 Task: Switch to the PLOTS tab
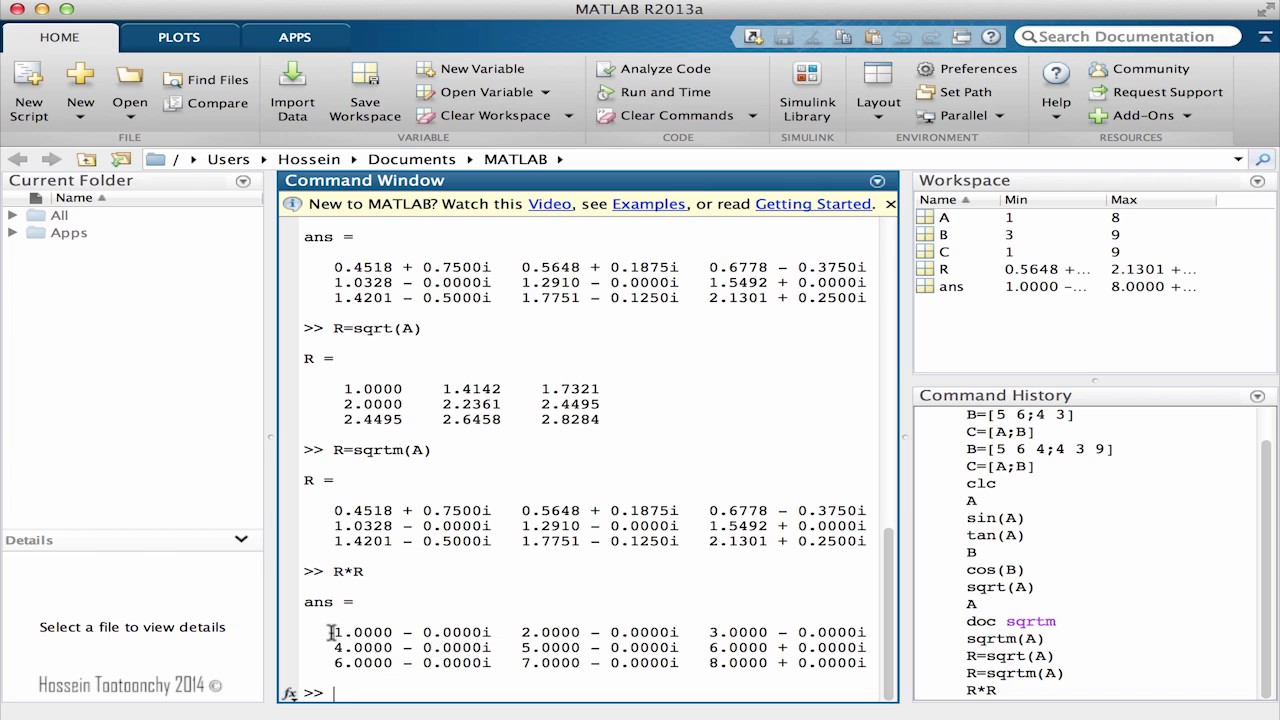(x=179, y=37)
